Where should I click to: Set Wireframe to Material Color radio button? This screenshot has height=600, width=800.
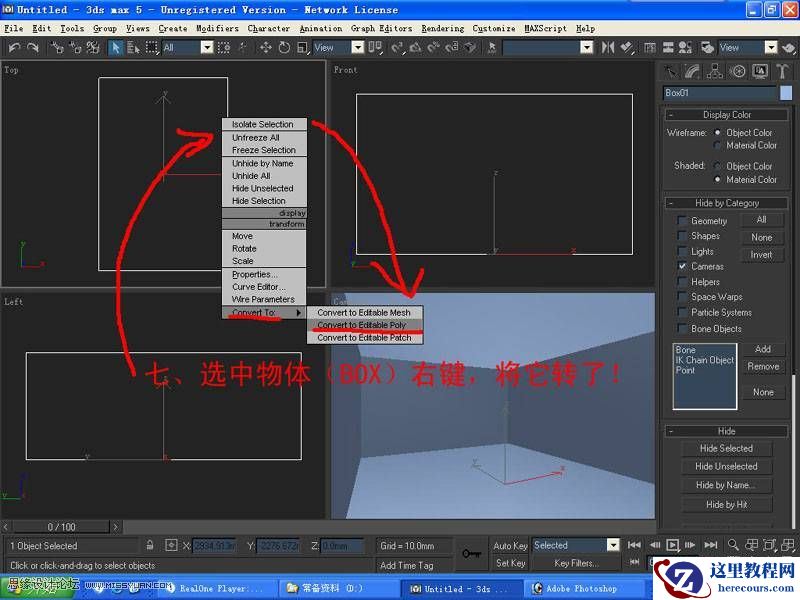[x=718, y=145]
